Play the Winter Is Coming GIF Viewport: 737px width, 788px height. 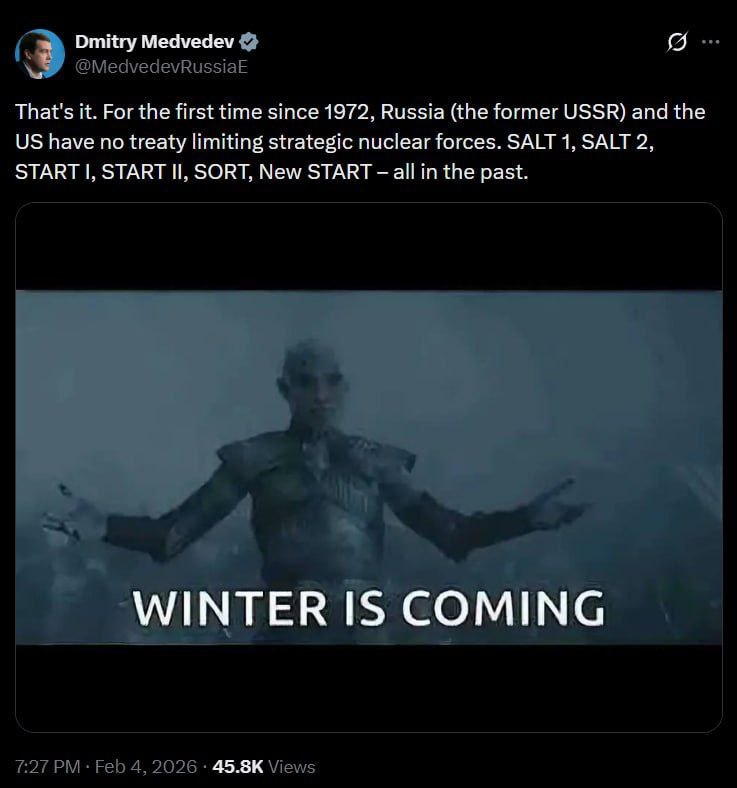(x=369, y=467)
